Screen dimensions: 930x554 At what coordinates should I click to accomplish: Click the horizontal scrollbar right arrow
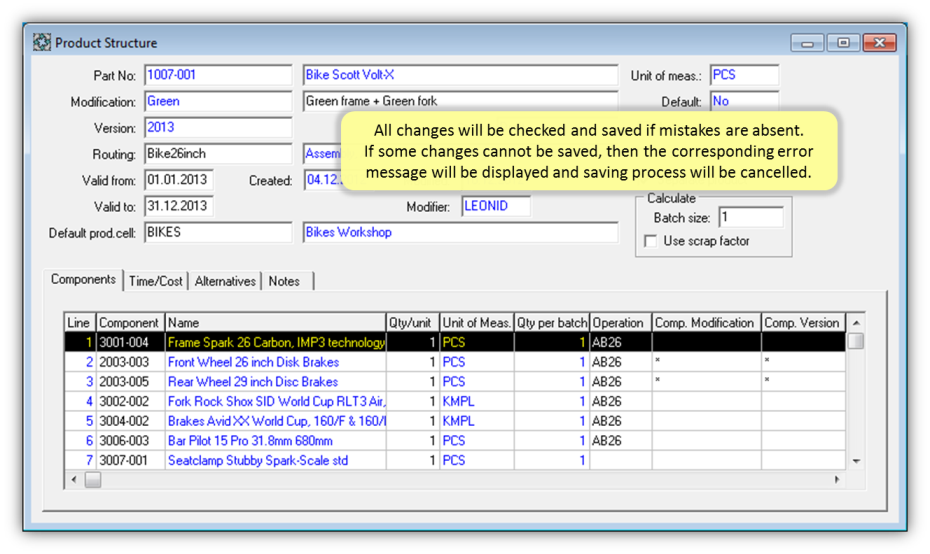tap(837, 479)
